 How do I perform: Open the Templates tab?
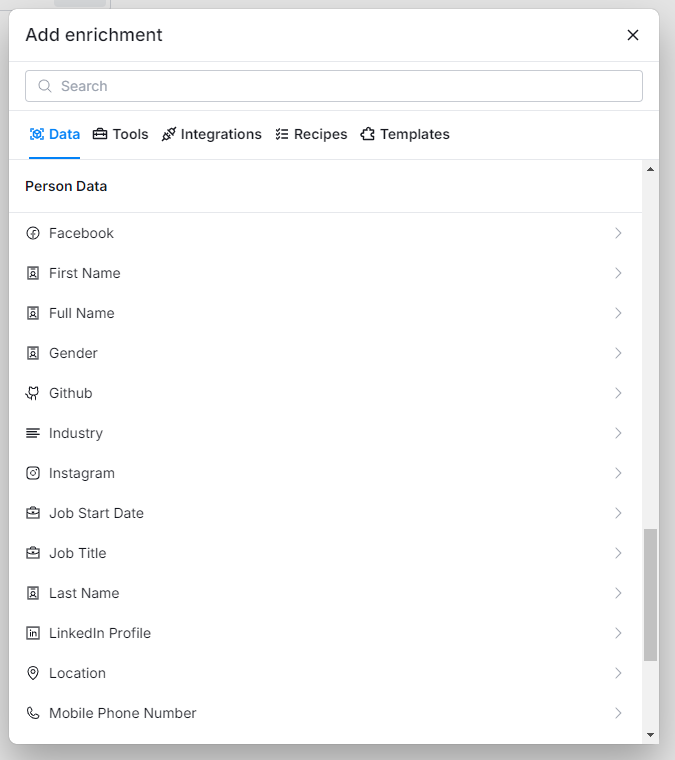pyautogui.click(x=405, y=134)
